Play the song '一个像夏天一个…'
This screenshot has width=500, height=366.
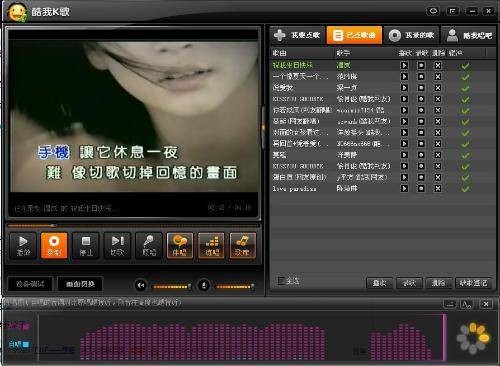(x=404, y=77)
